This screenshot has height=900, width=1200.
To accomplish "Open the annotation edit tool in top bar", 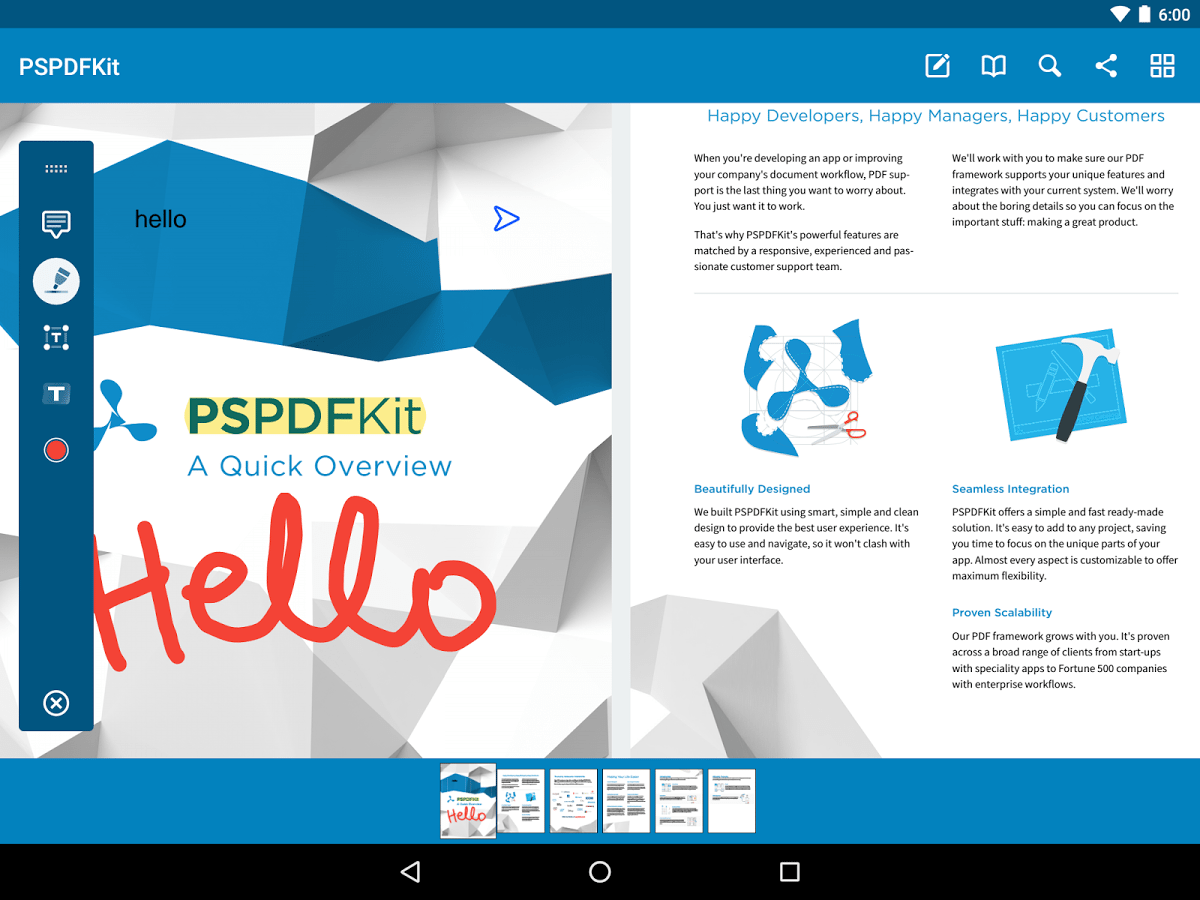I will [937, 66].
